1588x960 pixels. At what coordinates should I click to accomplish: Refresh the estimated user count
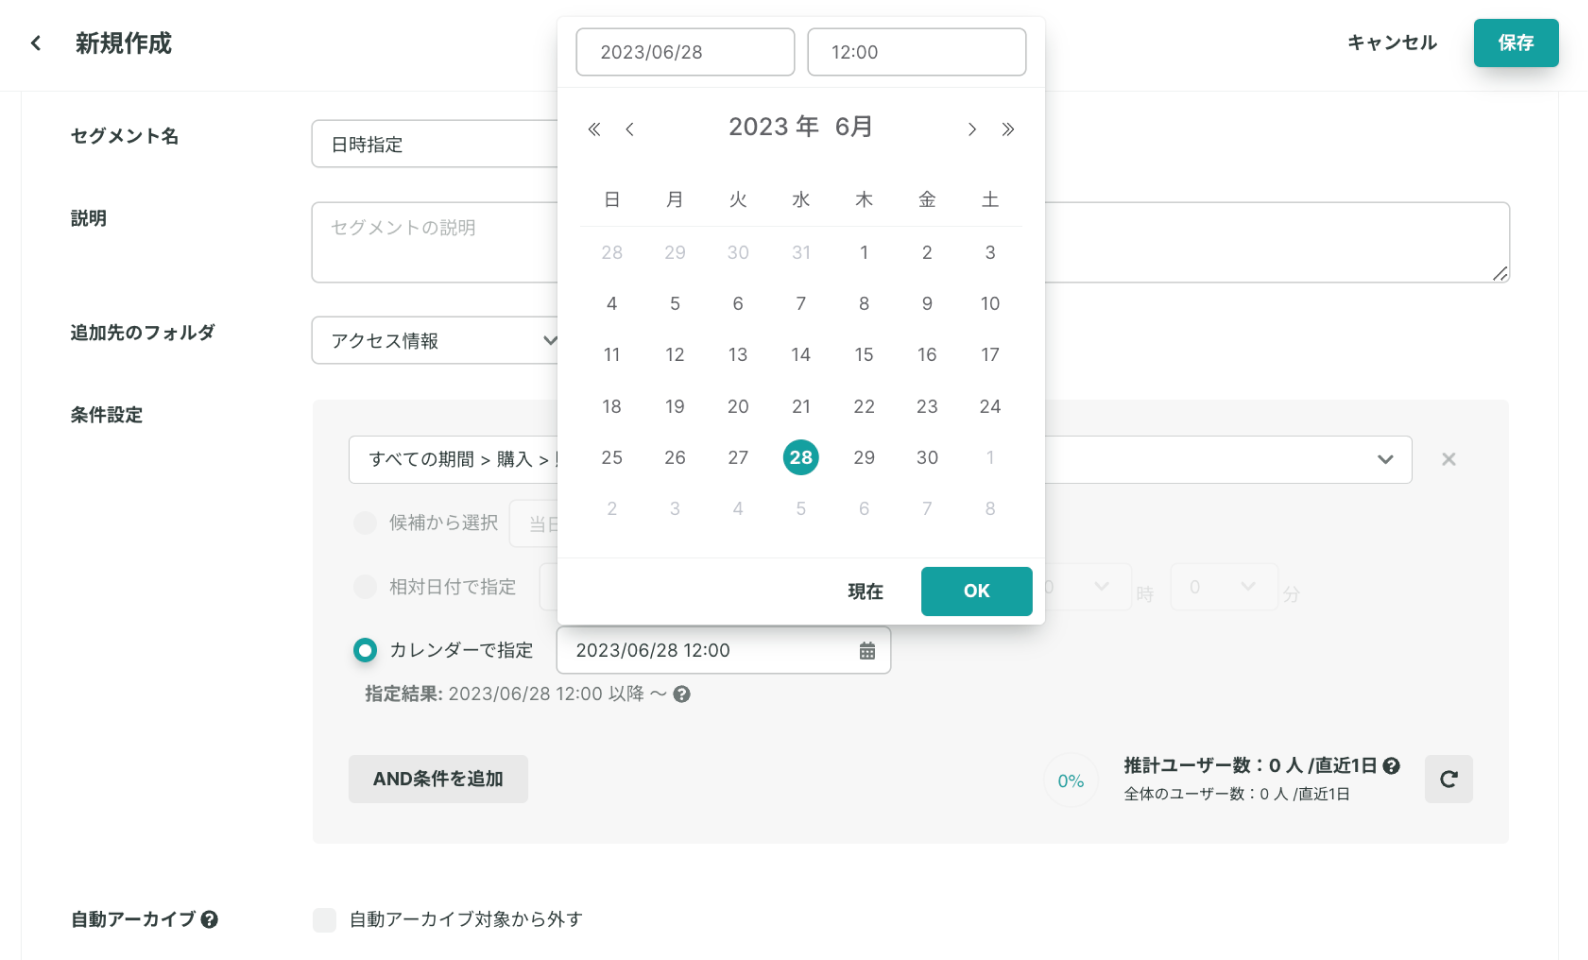pos(1449,779)
